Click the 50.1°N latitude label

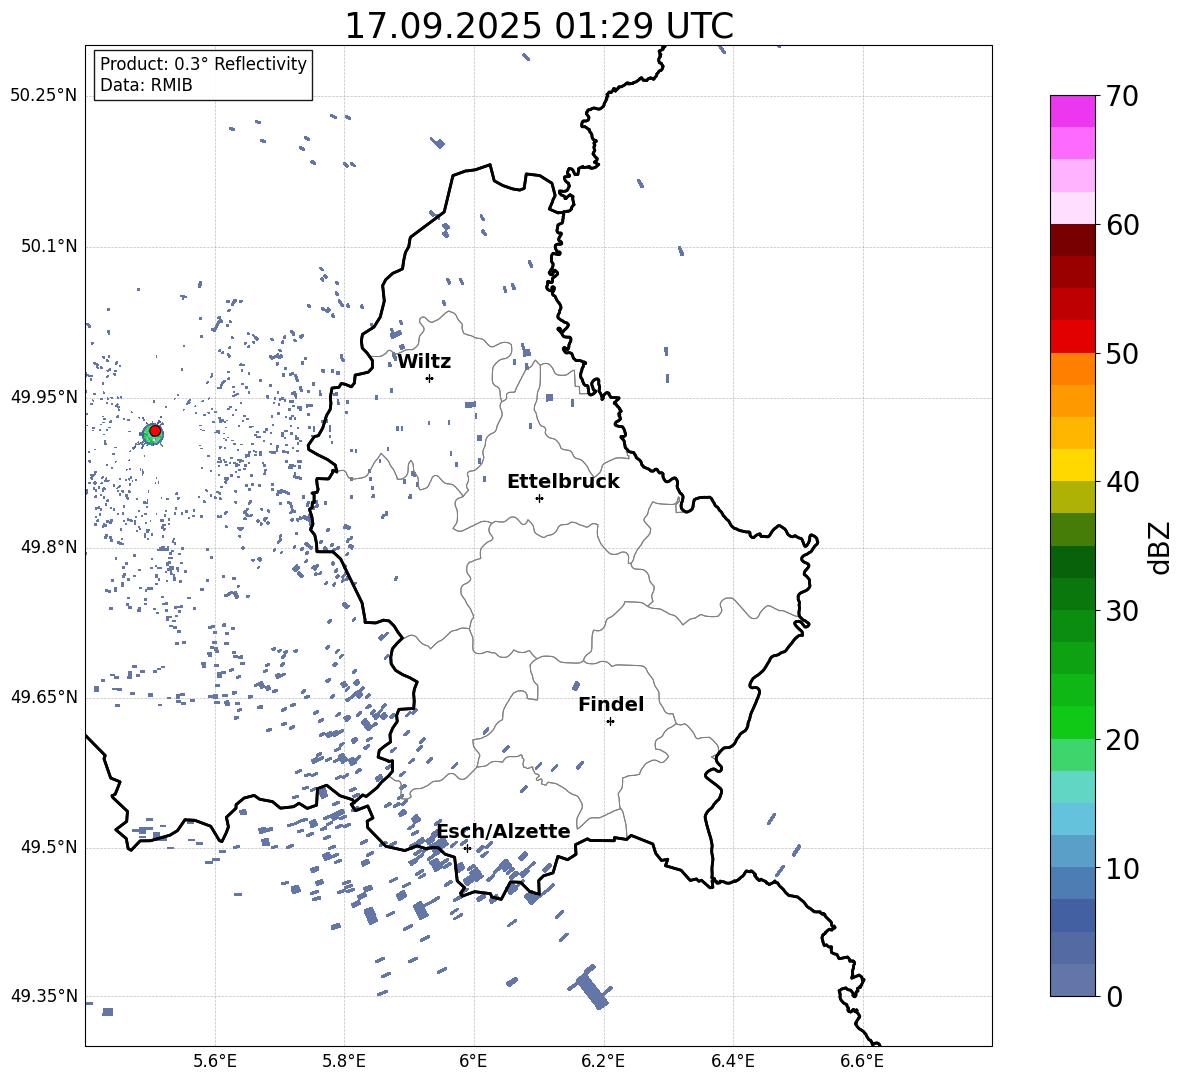(49, 246)
